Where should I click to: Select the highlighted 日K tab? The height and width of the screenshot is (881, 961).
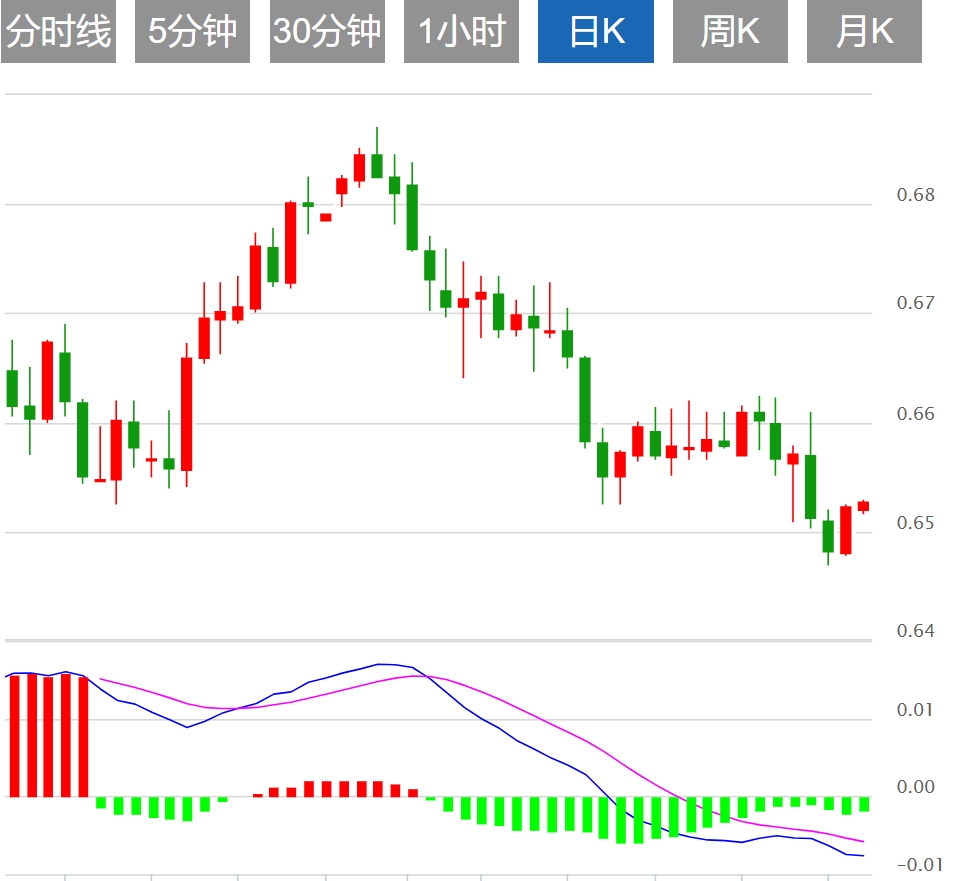596,32
